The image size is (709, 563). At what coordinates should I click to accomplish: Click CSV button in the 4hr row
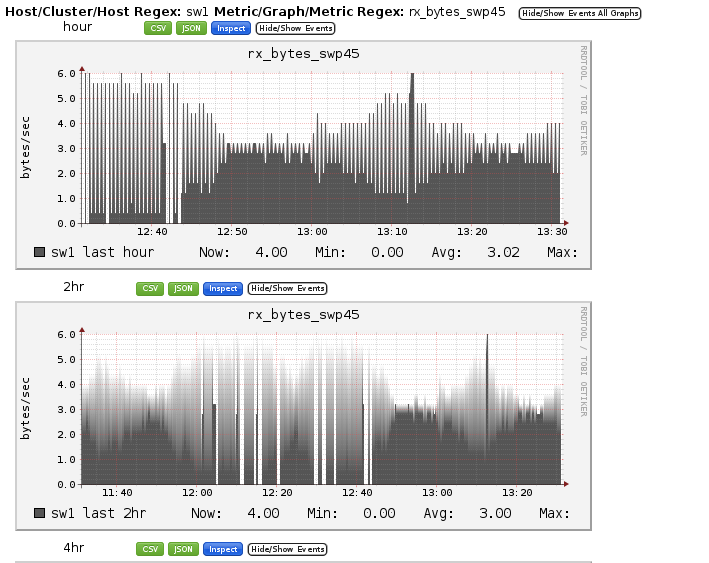coord(151,549)
